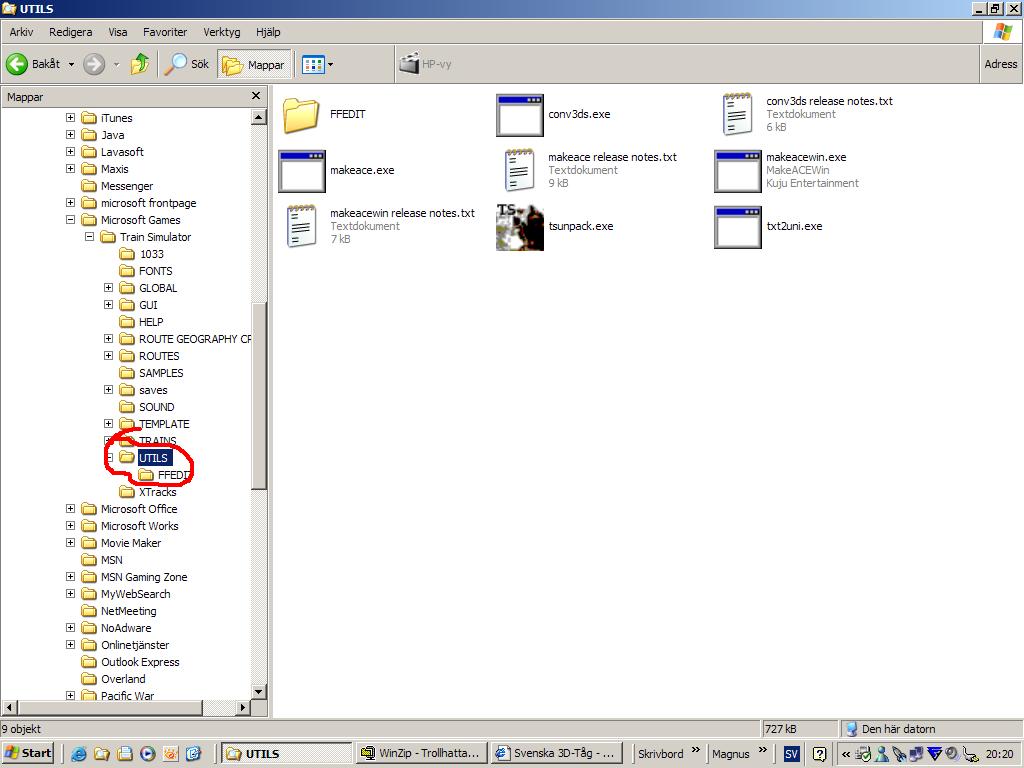This screenshot has height=768, width=1024.
Task: Toggle the Mappar folders pane button
Action: (254, 64)
